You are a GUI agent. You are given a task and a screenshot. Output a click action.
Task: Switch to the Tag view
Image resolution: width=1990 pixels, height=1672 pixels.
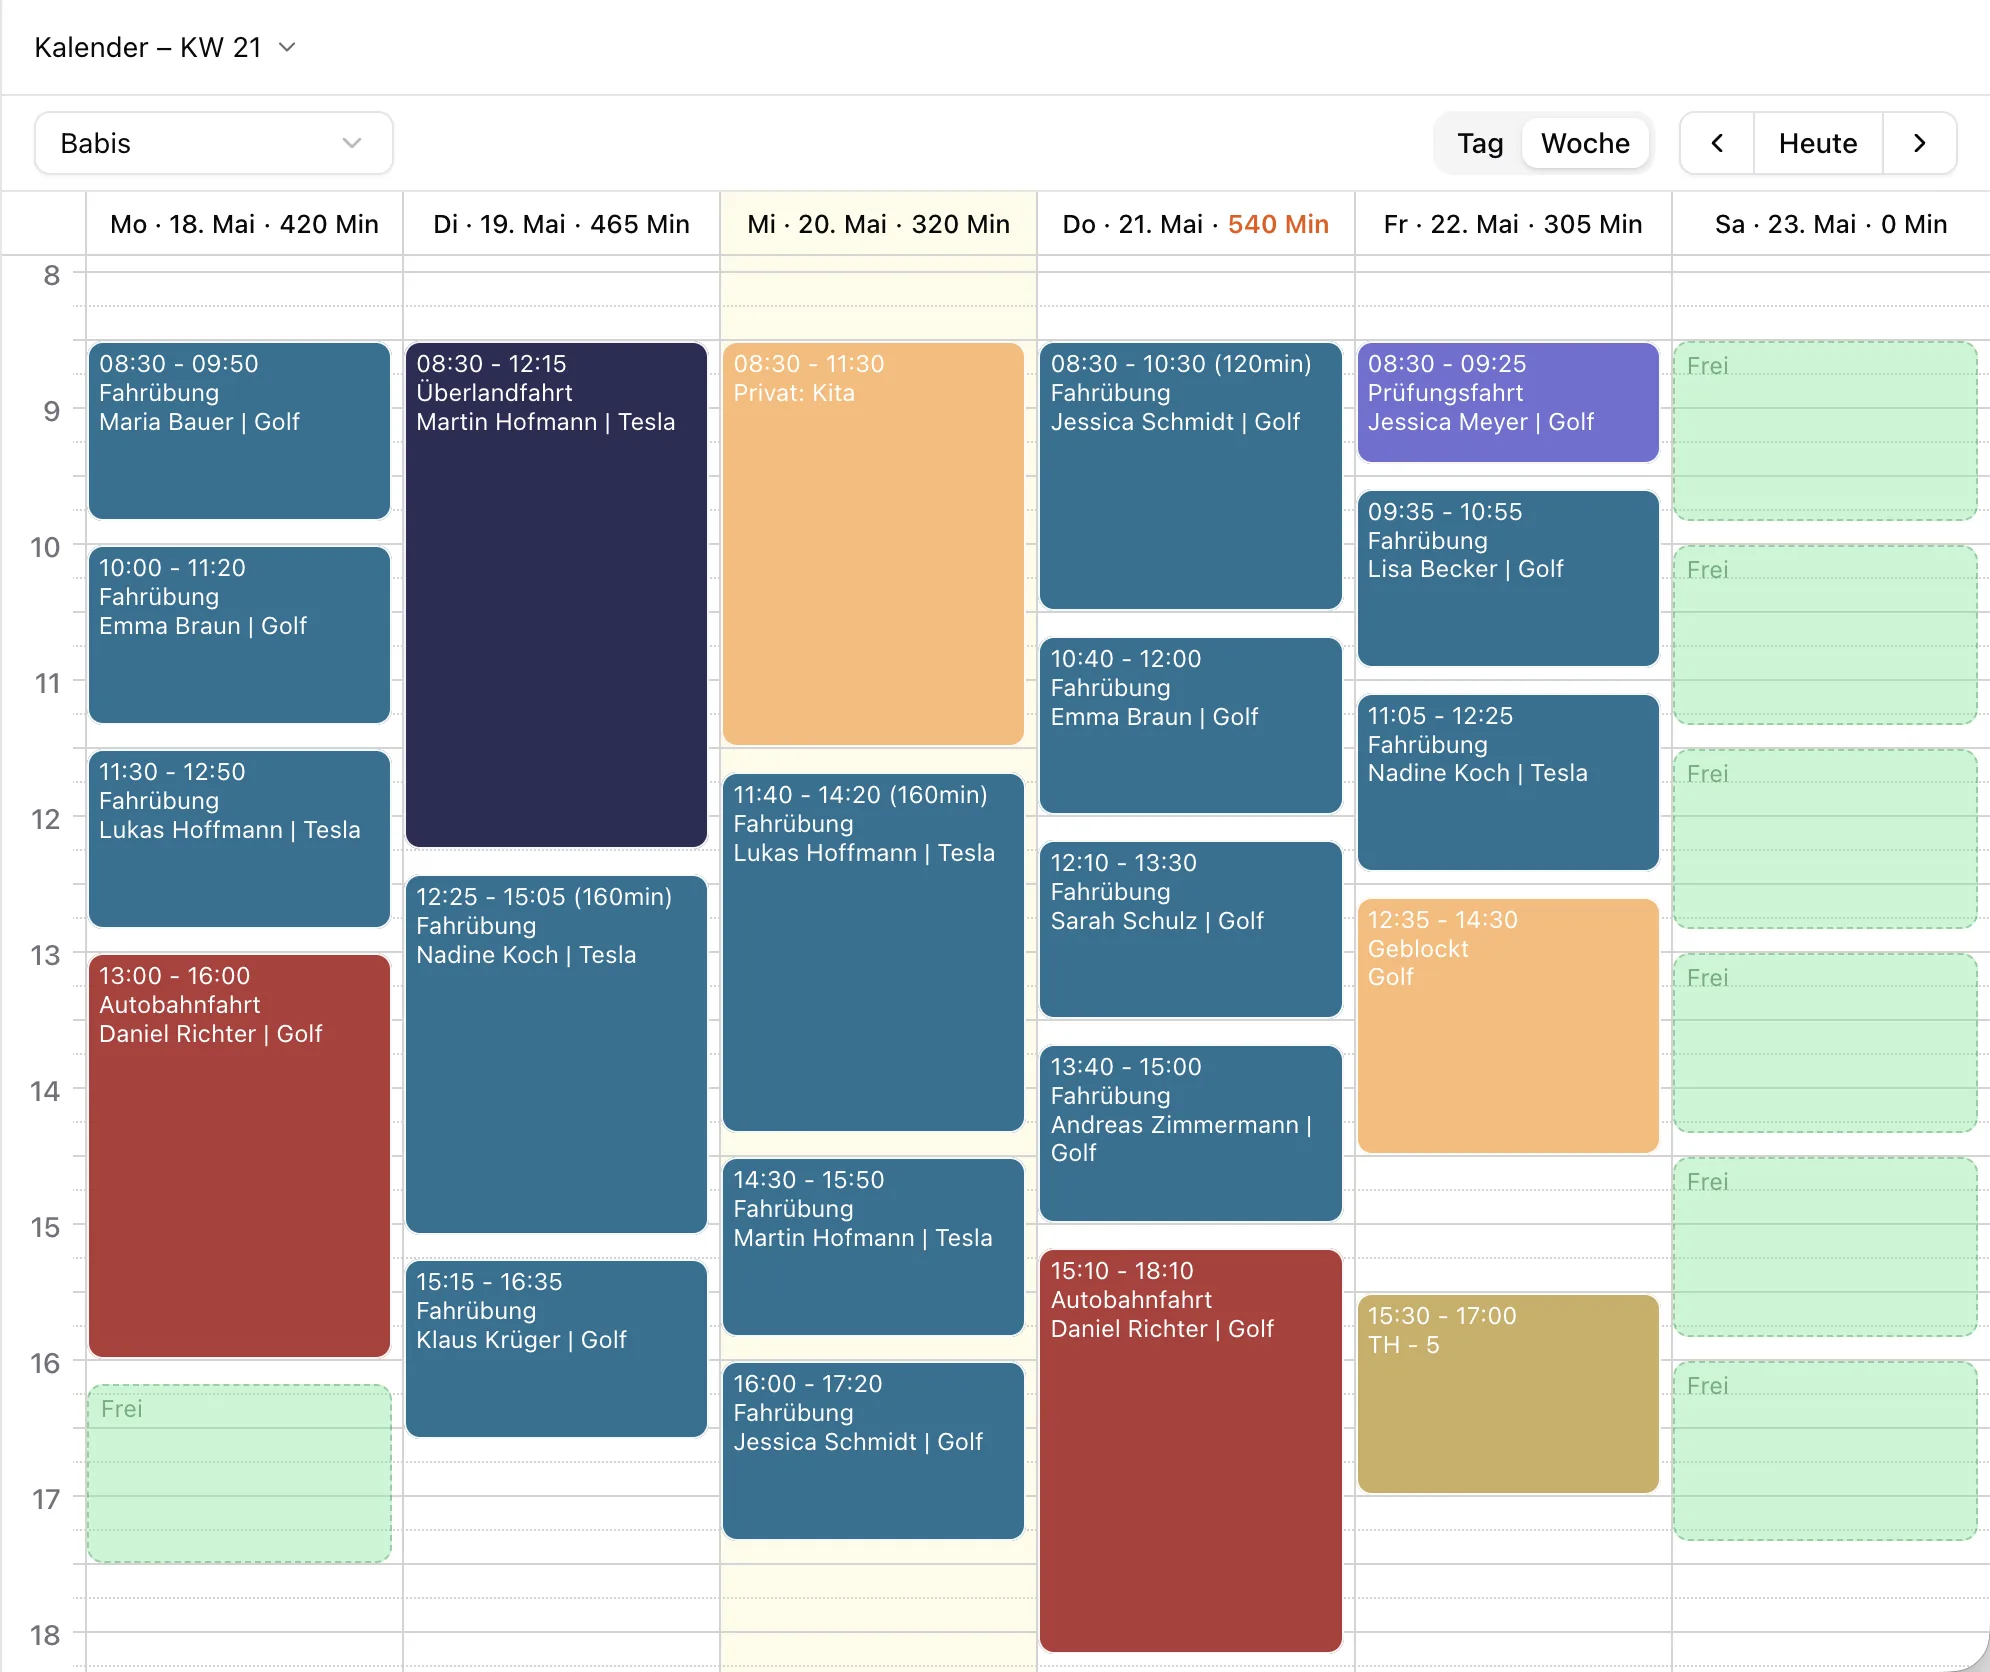(x=1480, y=143)
